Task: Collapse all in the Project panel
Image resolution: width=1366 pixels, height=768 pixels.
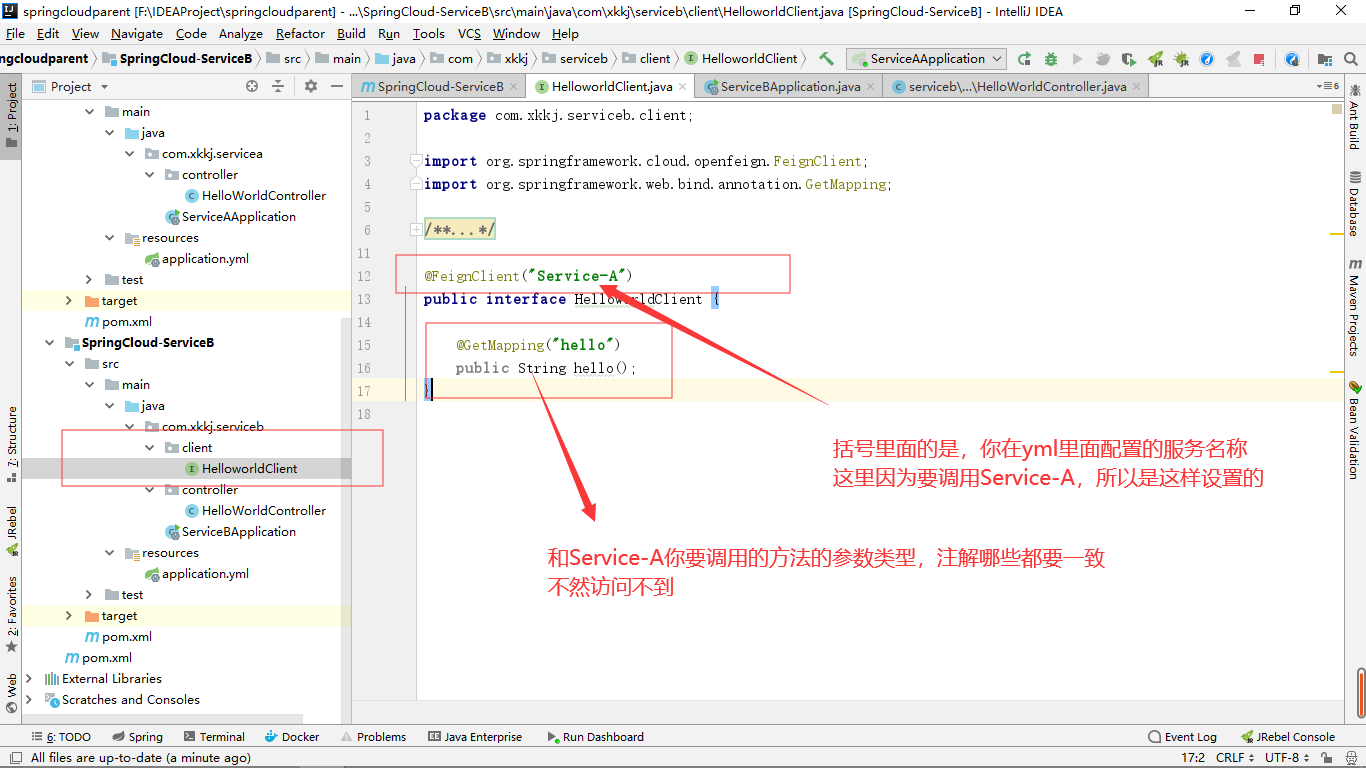Action: pyautogui.click(x=280, y=87)
